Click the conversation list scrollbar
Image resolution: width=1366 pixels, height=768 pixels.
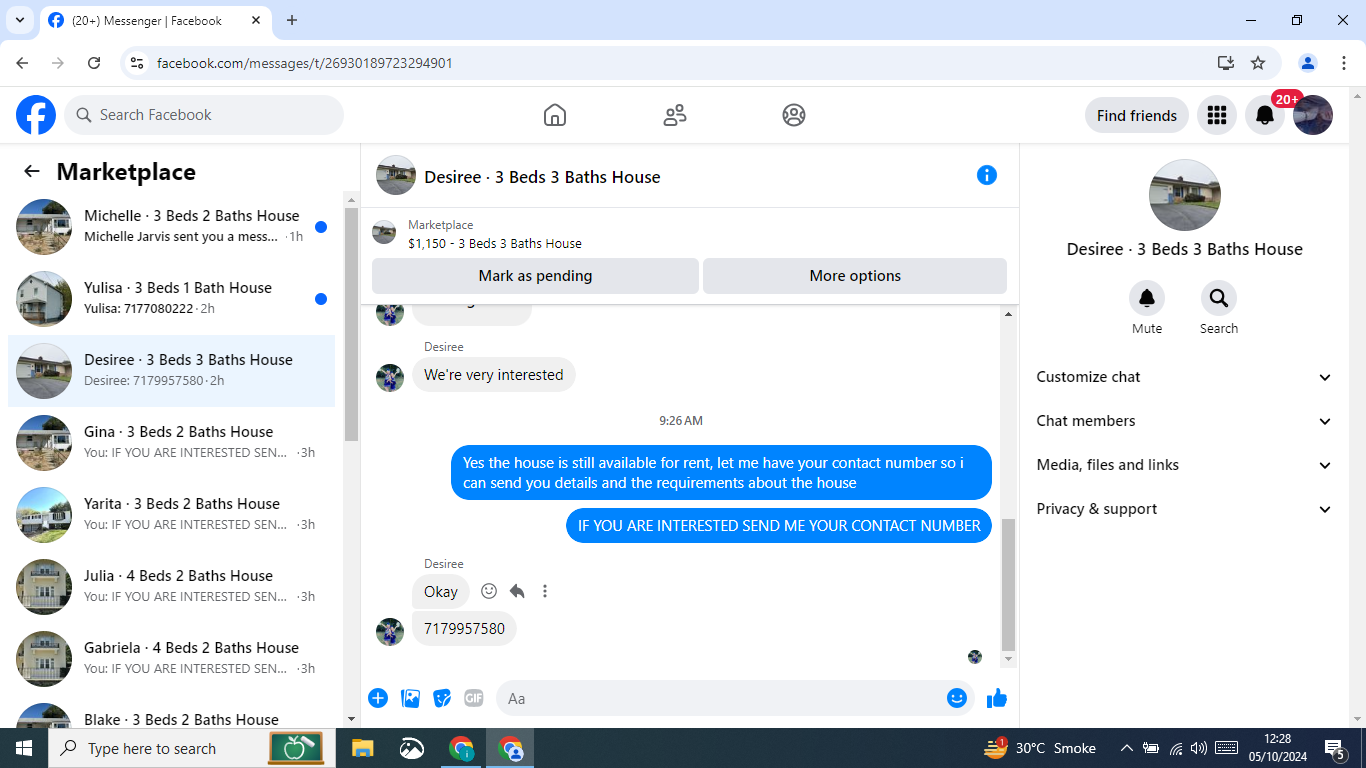pyautogui.click(x=351, y=325)
